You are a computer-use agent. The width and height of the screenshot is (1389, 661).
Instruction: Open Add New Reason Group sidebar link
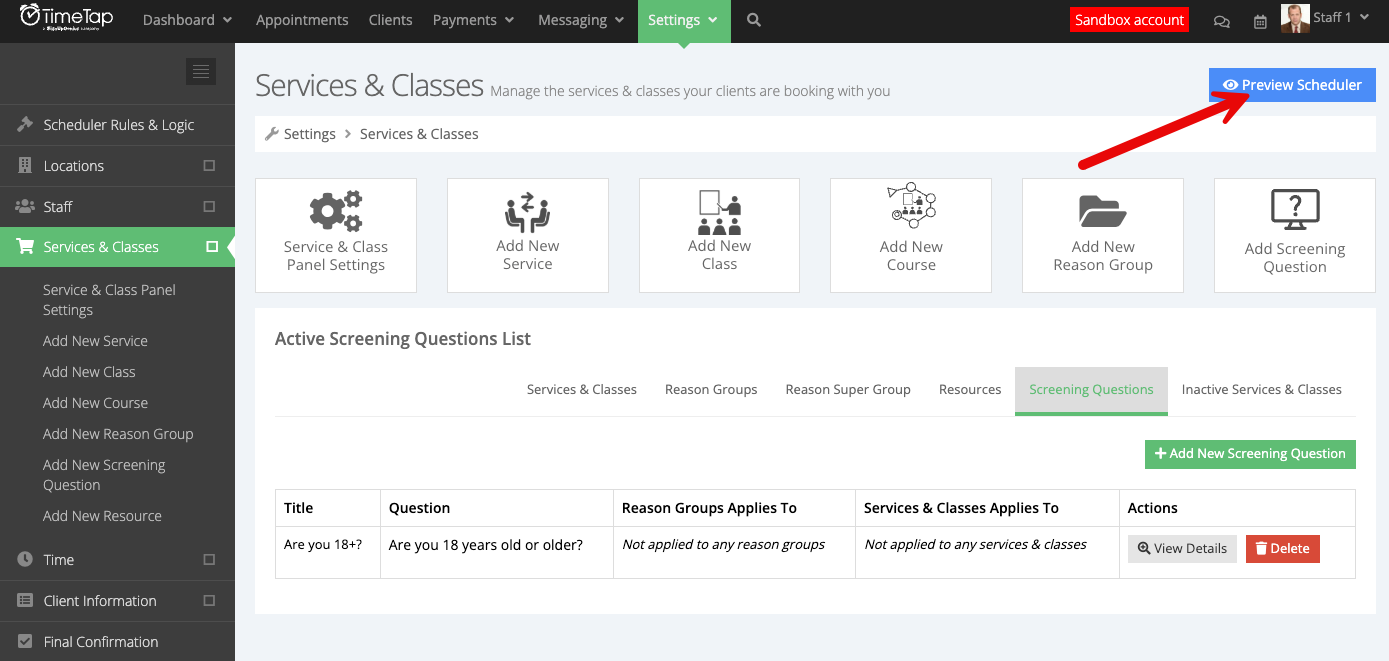(x=118, y=434)
